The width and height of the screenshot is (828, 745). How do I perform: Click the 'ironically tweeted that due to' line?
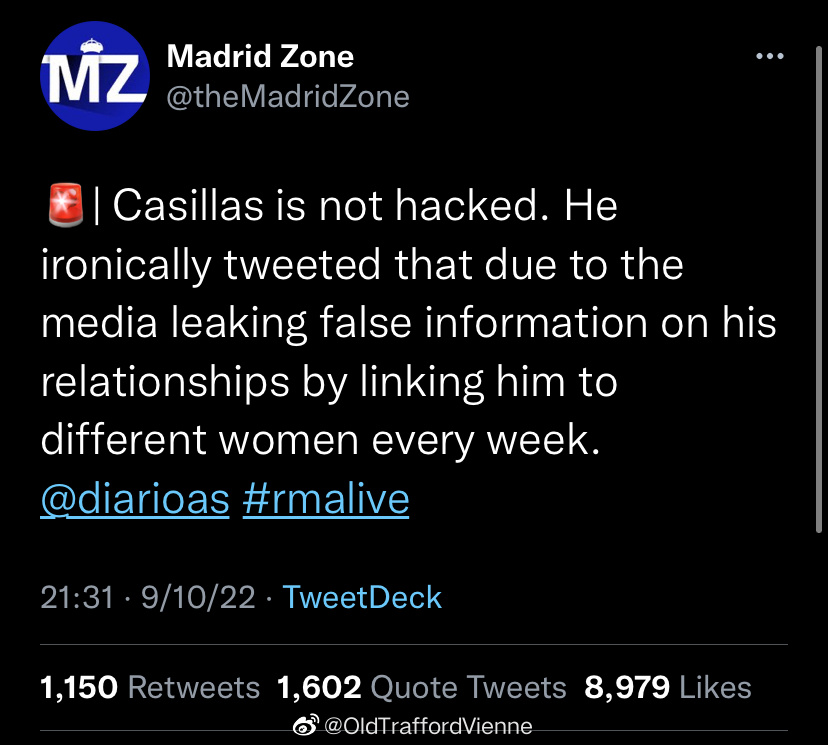tap(361, 266)
